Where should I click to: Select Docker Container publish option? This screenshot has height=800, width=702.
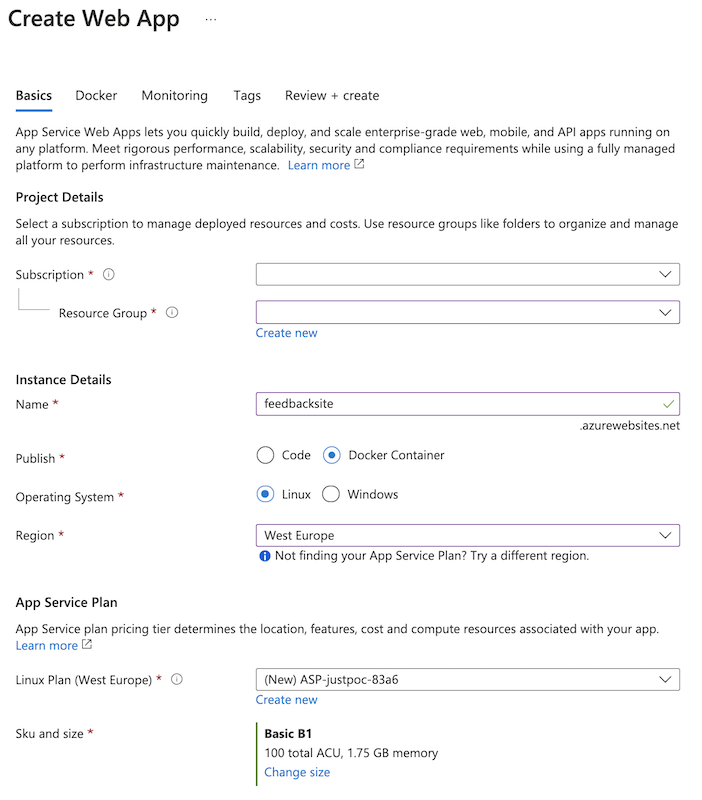[x=332, y=455]
